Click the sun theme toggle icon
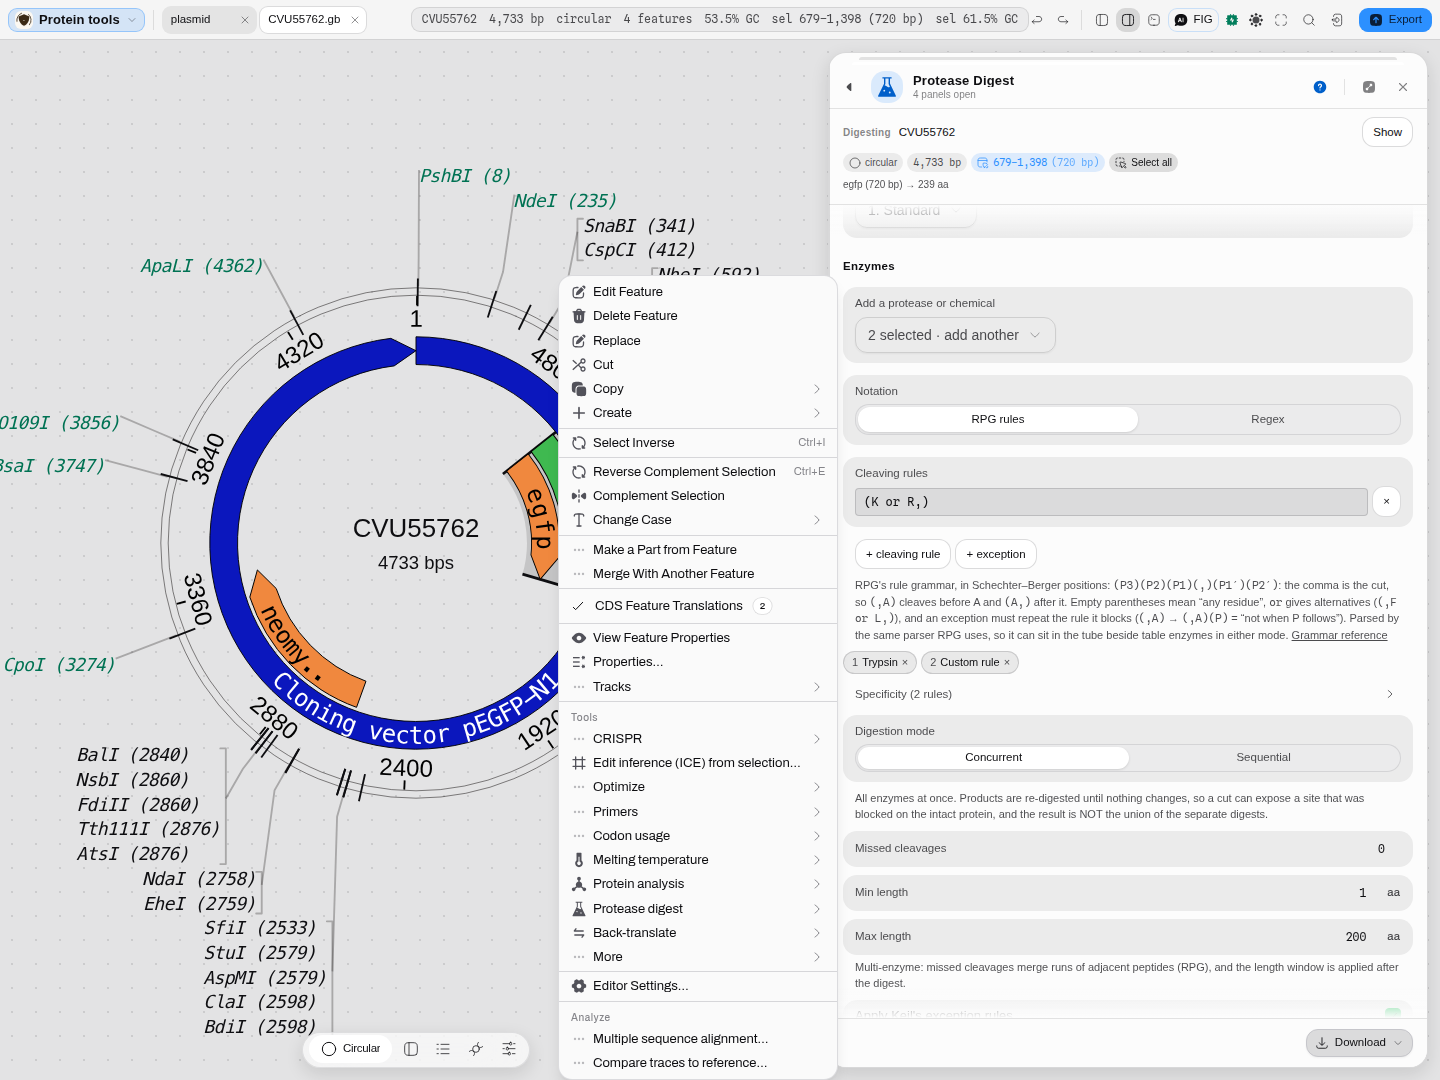 (1256, 20)
